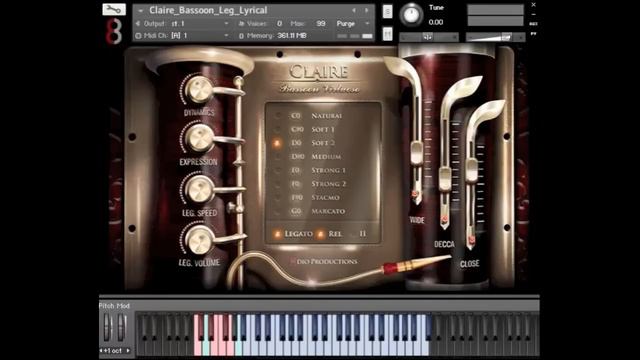The image size is (640, 360).
Task: Click the Claire Bassoon Virtuoso title
Action: 320,79
